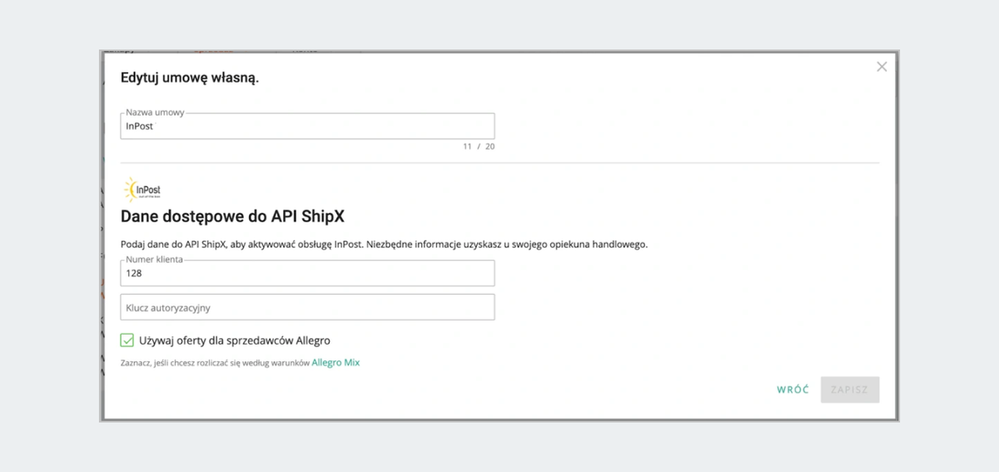Click the 'Edytuj umowę własną.' dialog title
The width and height of the screenshot is (999, 472).
pos(190,78)
